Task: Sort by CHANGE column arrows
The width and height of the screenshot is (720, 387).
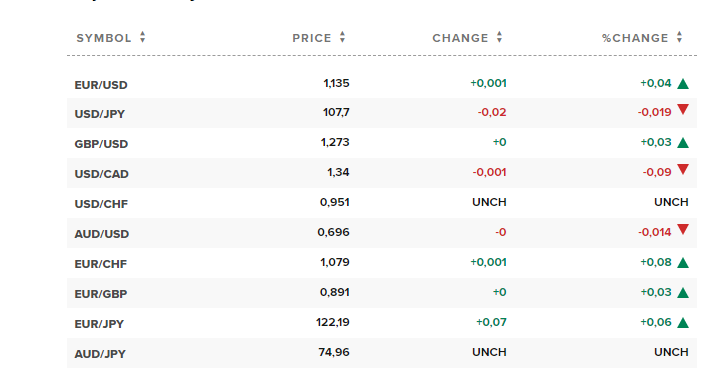Action: (x=500, y=37)
